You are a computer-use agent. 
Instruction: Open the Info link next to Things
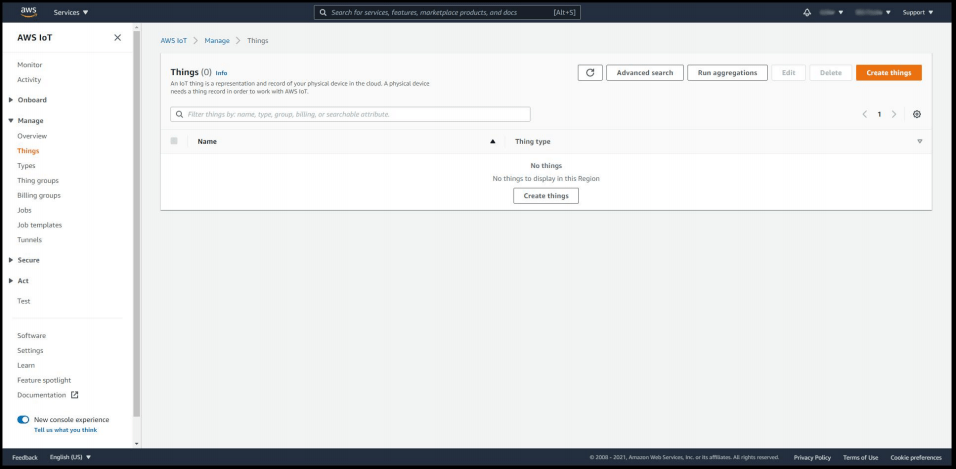[221, 73]
